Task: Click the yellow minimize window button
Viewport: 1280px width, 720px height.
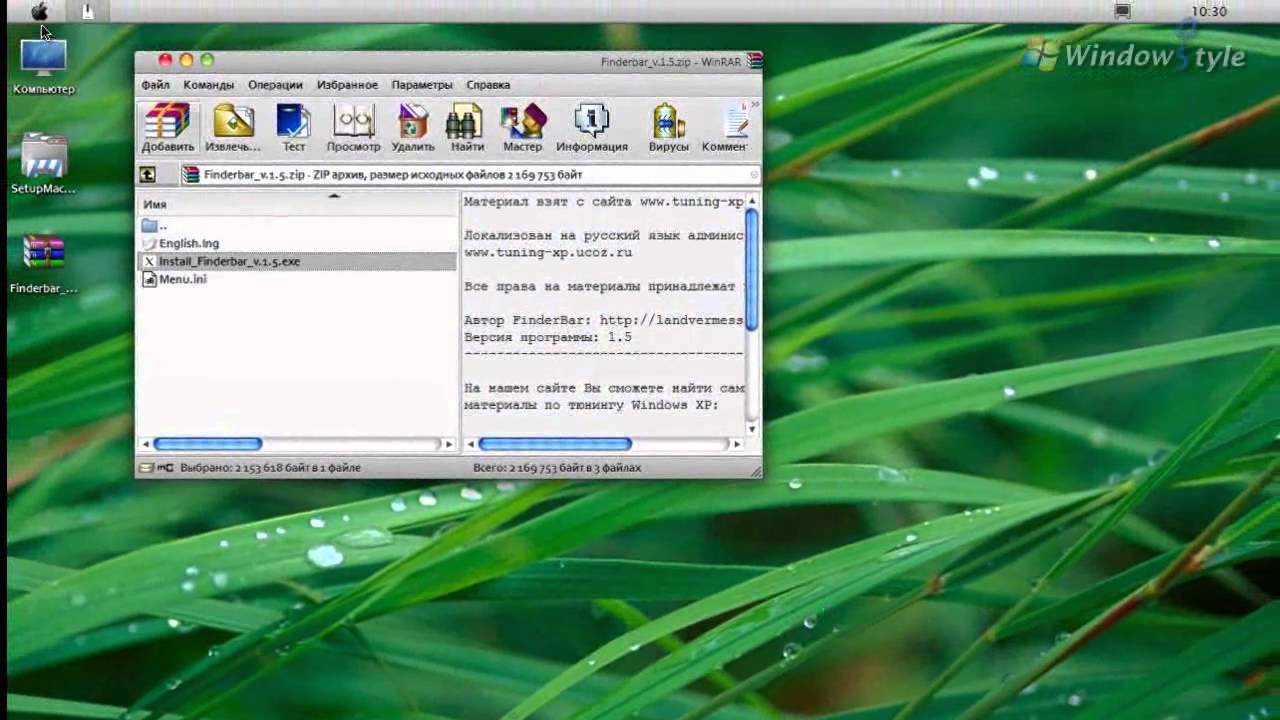Action: pos(186,60)
